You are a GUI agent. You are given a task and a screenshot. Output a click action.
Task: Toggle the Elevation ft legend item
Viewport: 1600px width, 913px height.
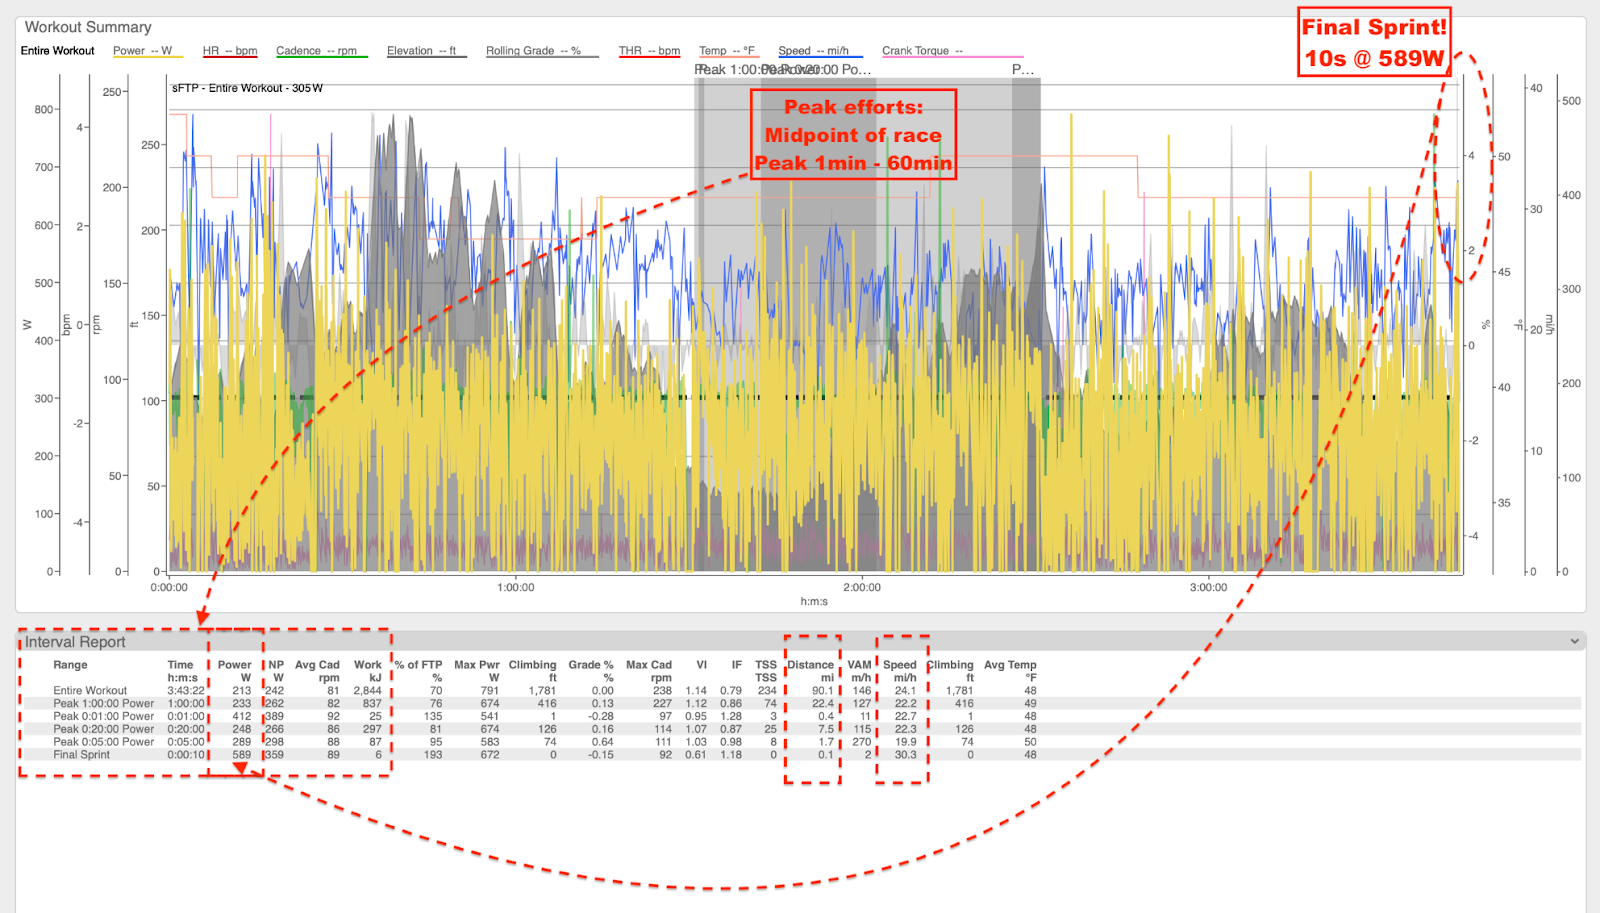click(x=421, y=51)
